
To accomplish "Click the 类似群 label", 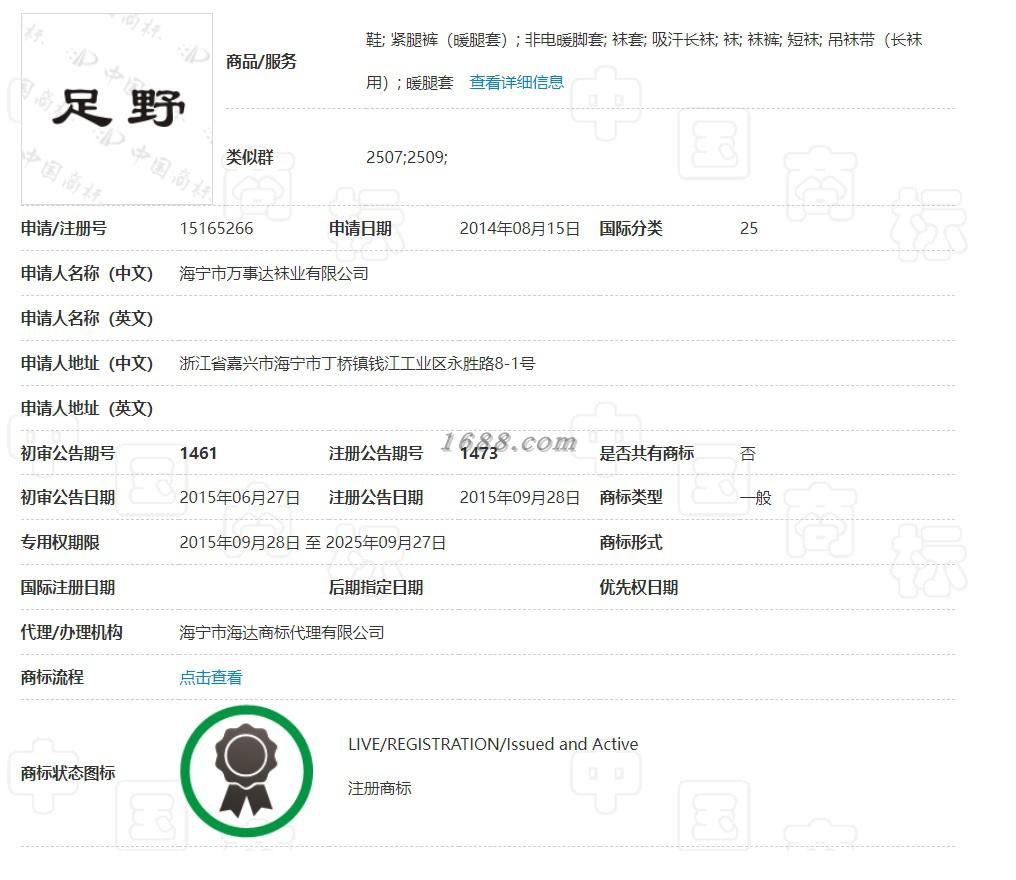I will pos(249,157).
